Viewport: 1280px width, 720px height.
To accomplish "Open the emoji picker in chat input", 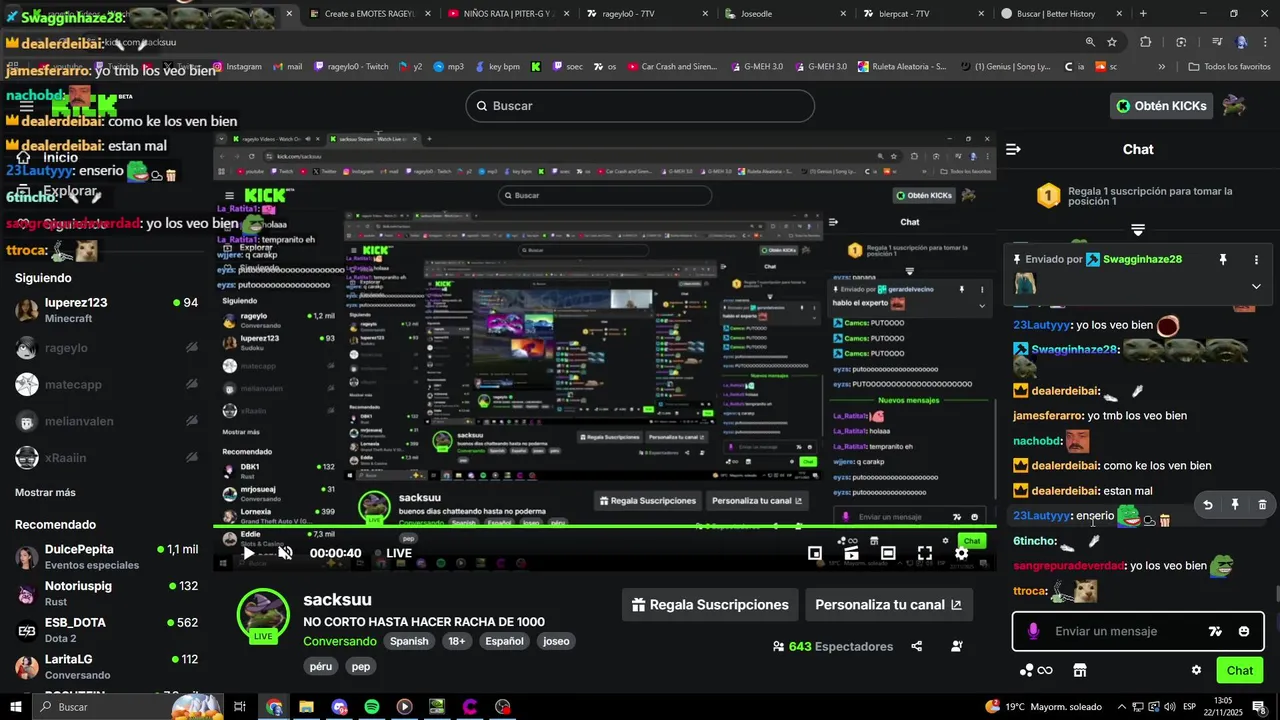I will (x=1244, y=631).
